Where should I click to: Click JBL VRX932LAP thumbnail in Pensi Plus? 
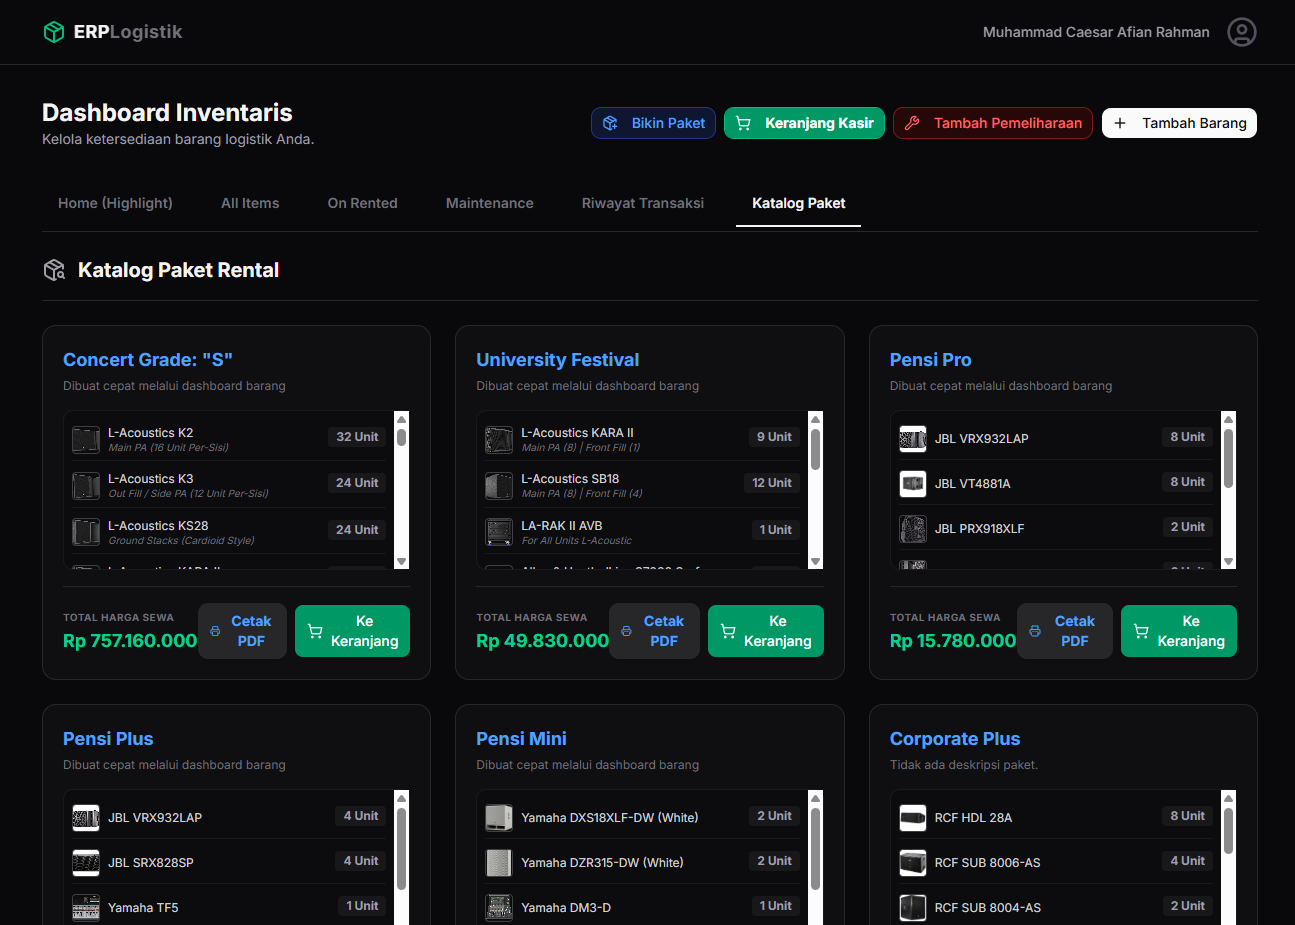pyautogui.click(x=86, y=817)
